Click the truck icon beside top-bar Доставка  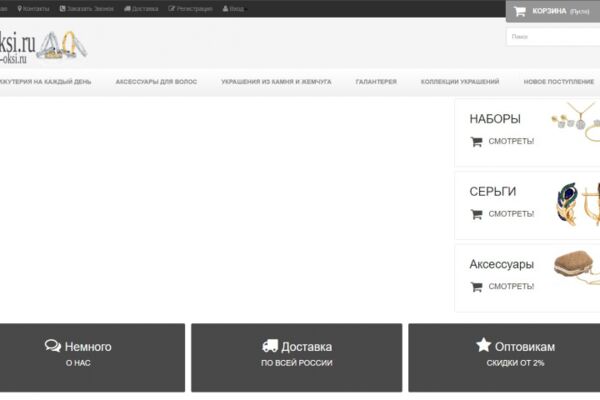(x=127, y=8)
